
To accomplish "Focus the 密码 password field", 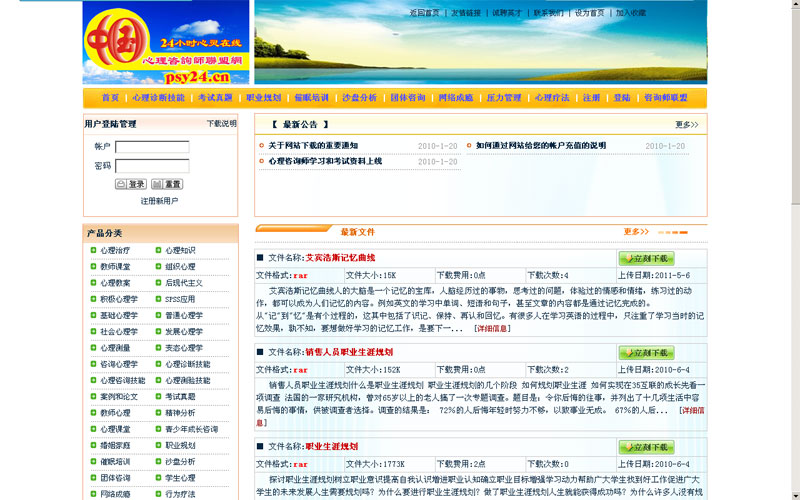I will [x=152, y=166].
